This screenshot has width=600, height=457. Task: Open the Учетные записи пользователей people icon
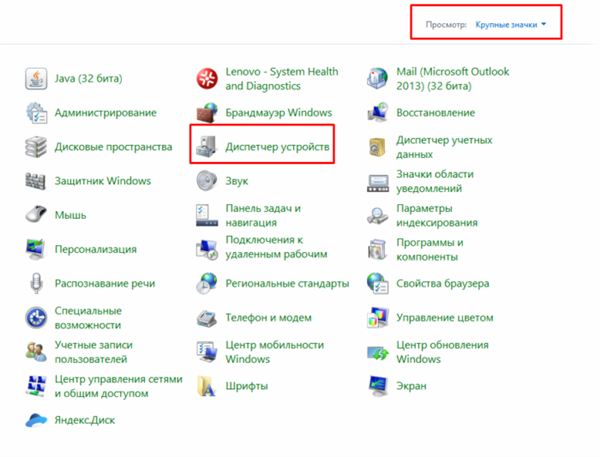pyautogui.click(x=36, y=352)
